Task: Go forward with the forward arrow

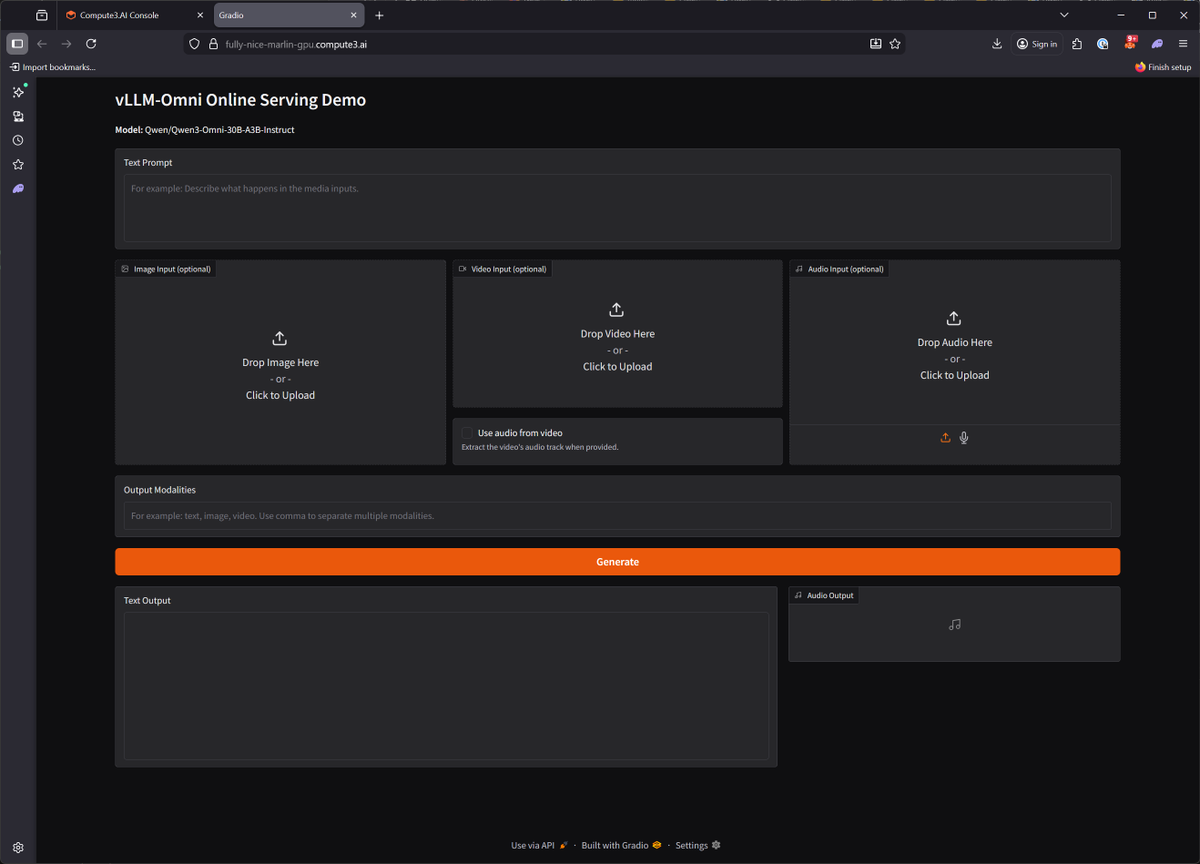Action: [66, 44]
